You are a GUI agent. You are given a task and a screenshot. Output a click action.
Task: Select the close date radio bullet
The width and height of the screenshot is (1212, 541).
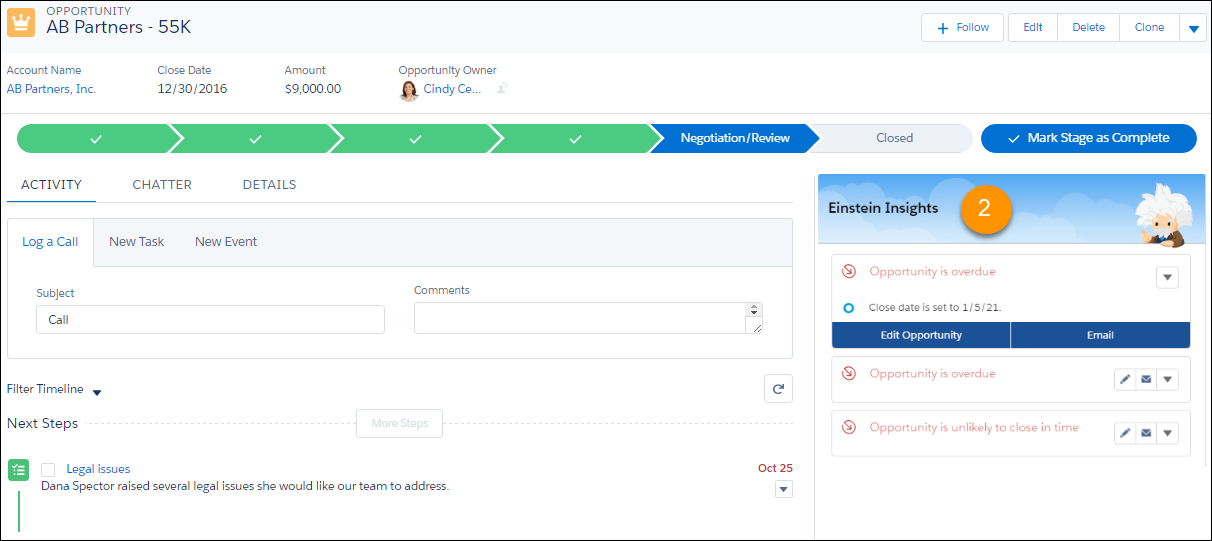click(x=848, y=308)
